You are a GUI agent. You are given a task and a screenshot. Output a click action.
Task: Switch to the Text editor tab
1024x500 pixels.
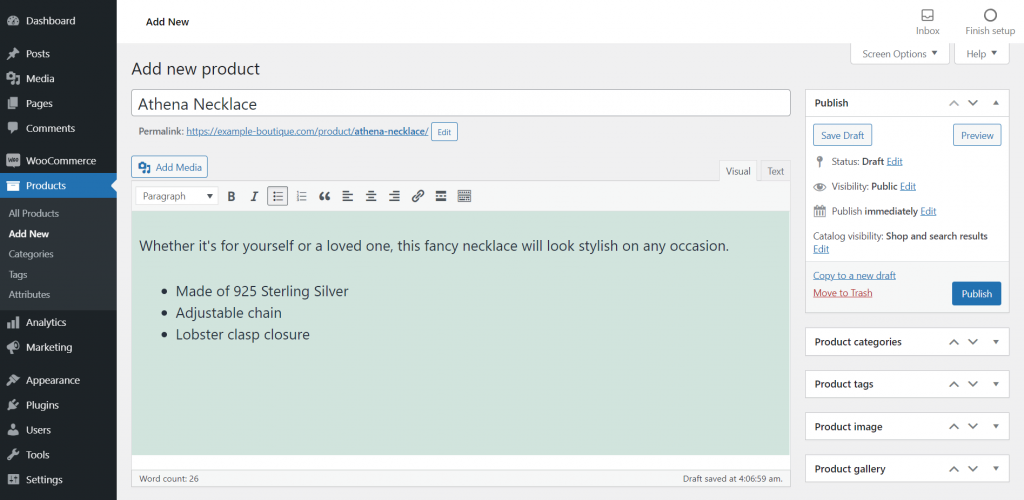(x=775, y=171)
